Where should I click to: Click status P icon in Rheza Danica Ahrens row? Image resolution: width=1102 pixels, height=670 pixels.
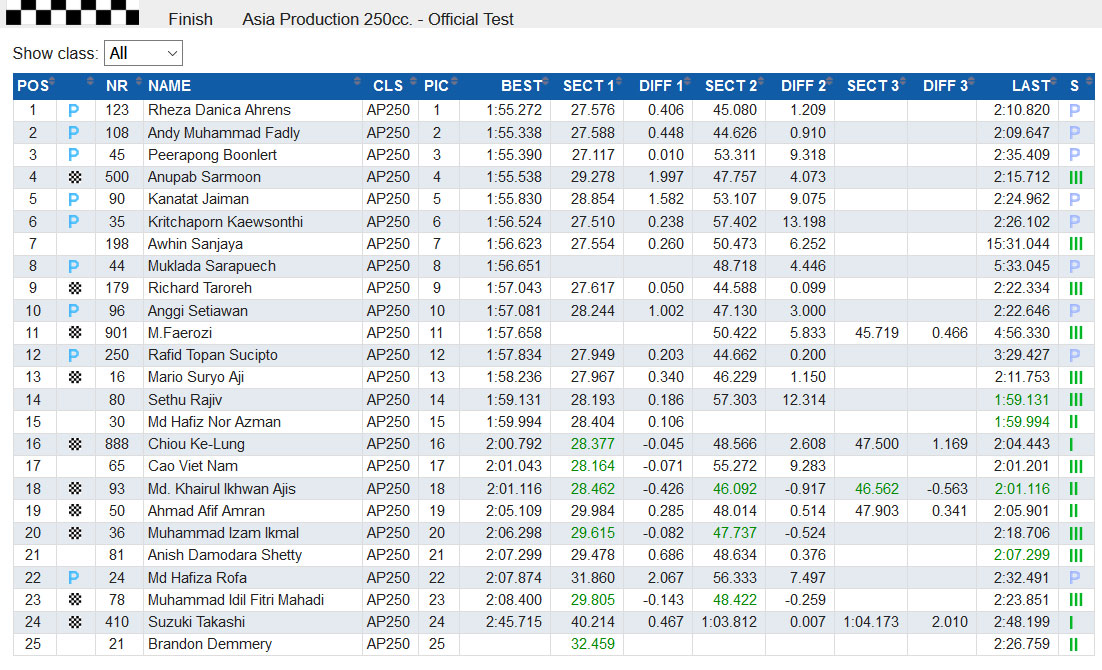1075,110
